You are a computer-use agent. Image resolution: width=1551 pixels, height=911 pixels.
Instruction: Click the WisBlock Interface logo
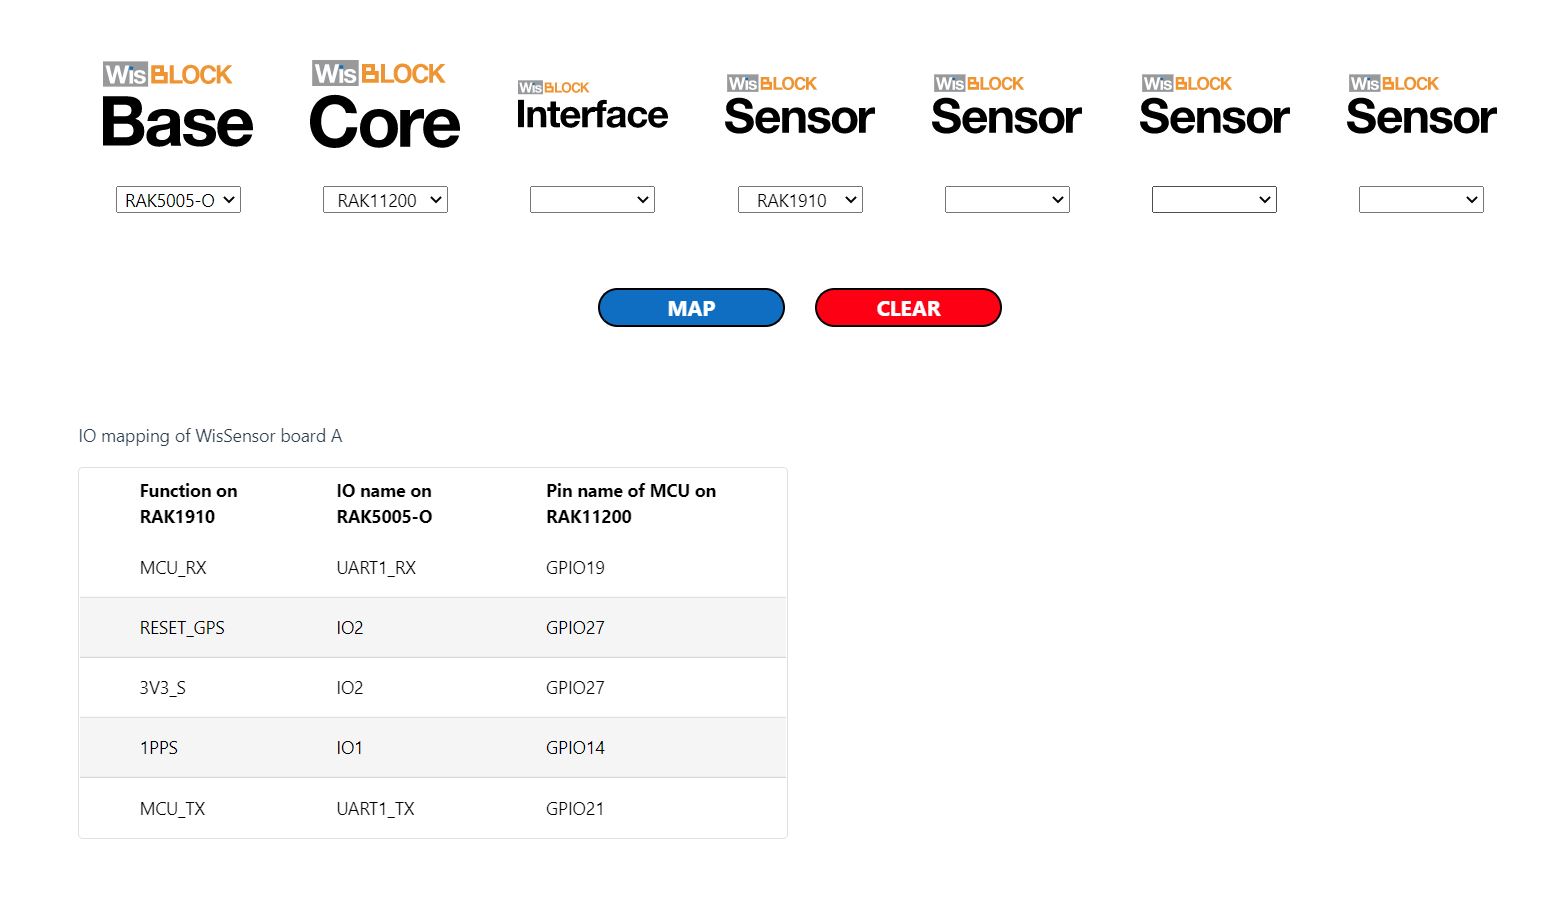592,106
